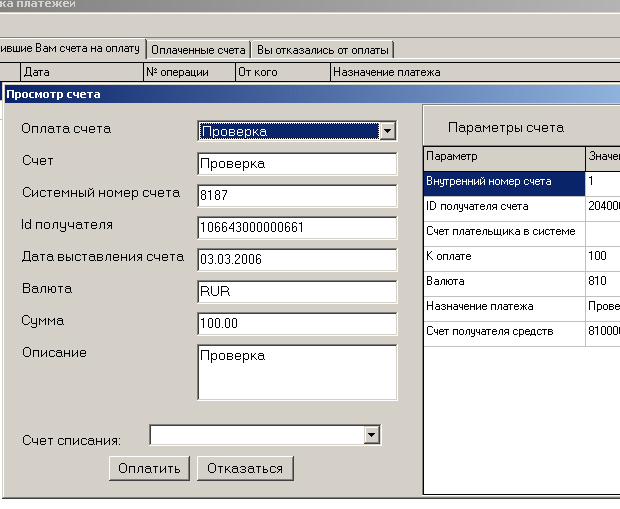Viewport: 620px width, 509px height.
Task: Open the Вы отказались от оплаты tab
Action: click(x=321, y=49)
